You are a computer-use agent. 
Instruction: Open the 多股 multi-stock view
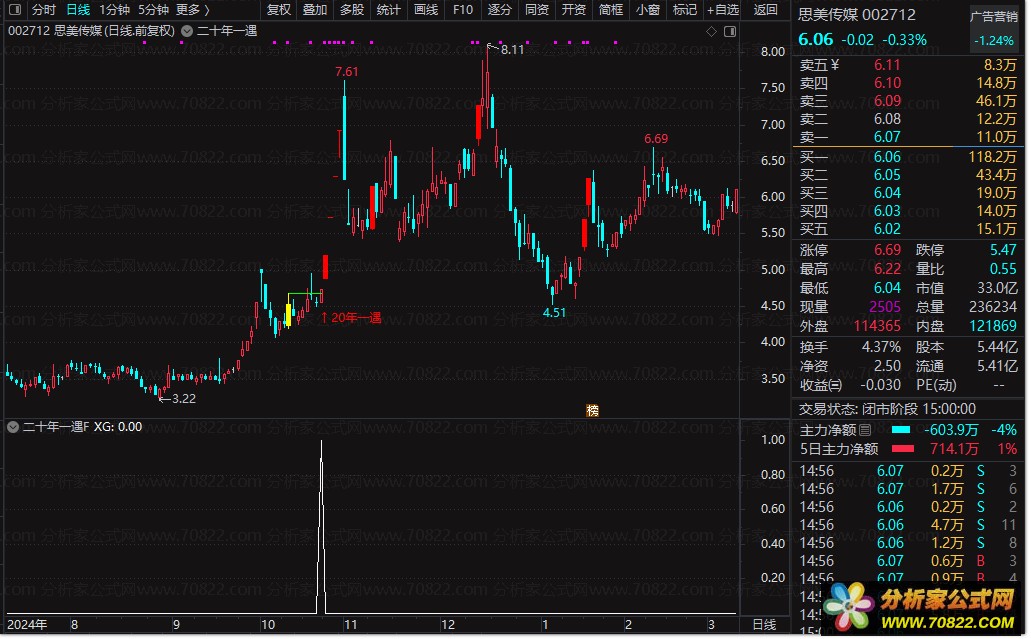tap(352, 10)
